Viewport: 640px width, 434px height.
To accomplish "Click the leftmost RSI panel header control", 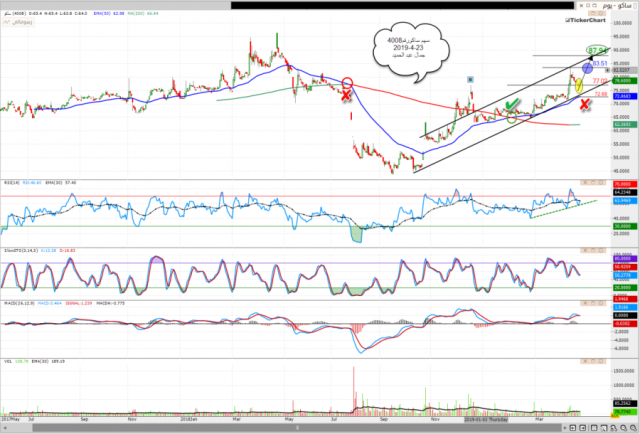I will pos(585,183).
